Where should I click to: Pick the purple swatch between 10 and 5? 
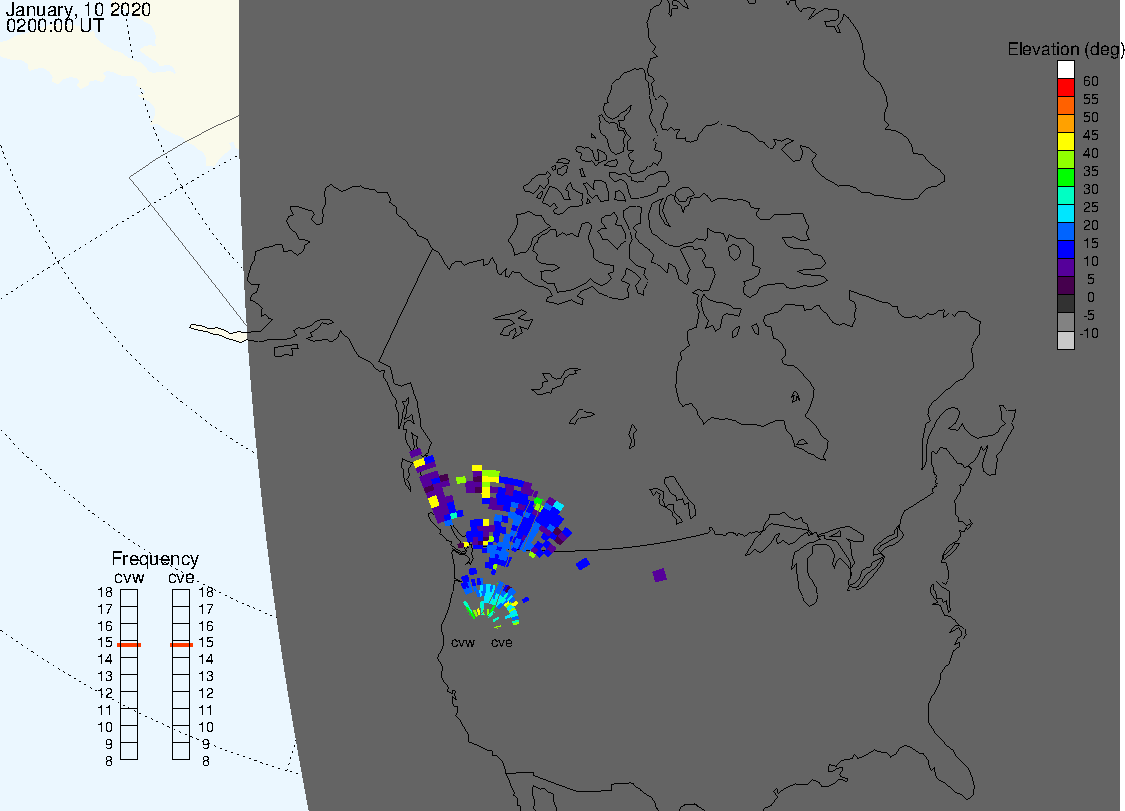[1065, 268]
